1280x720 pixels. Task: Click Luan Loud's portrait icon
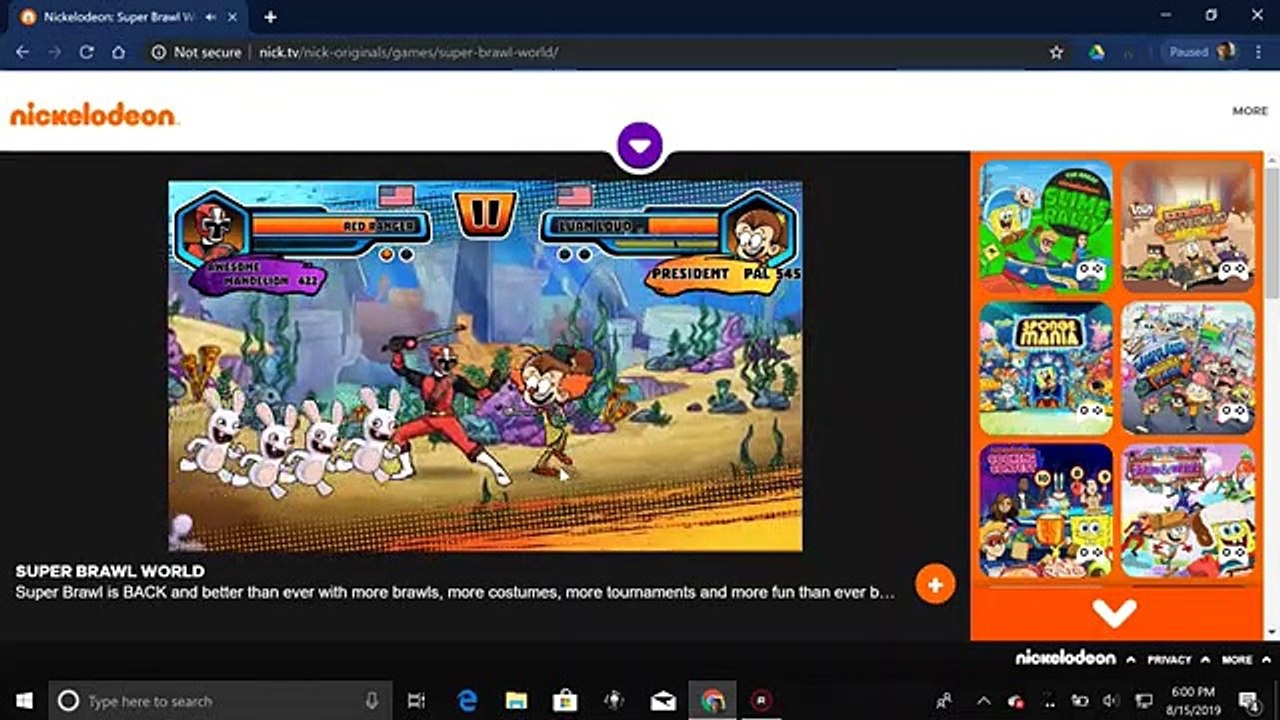756,227
